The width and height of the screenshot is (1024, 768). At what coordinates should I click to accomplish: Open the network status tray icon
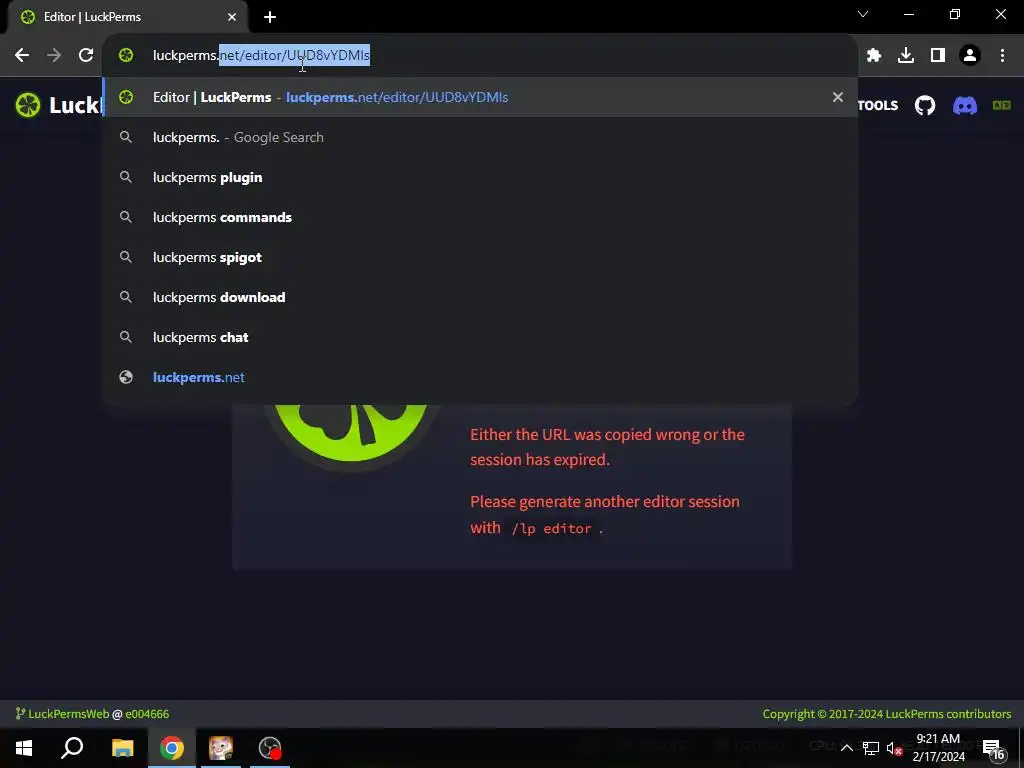(871, 748)
